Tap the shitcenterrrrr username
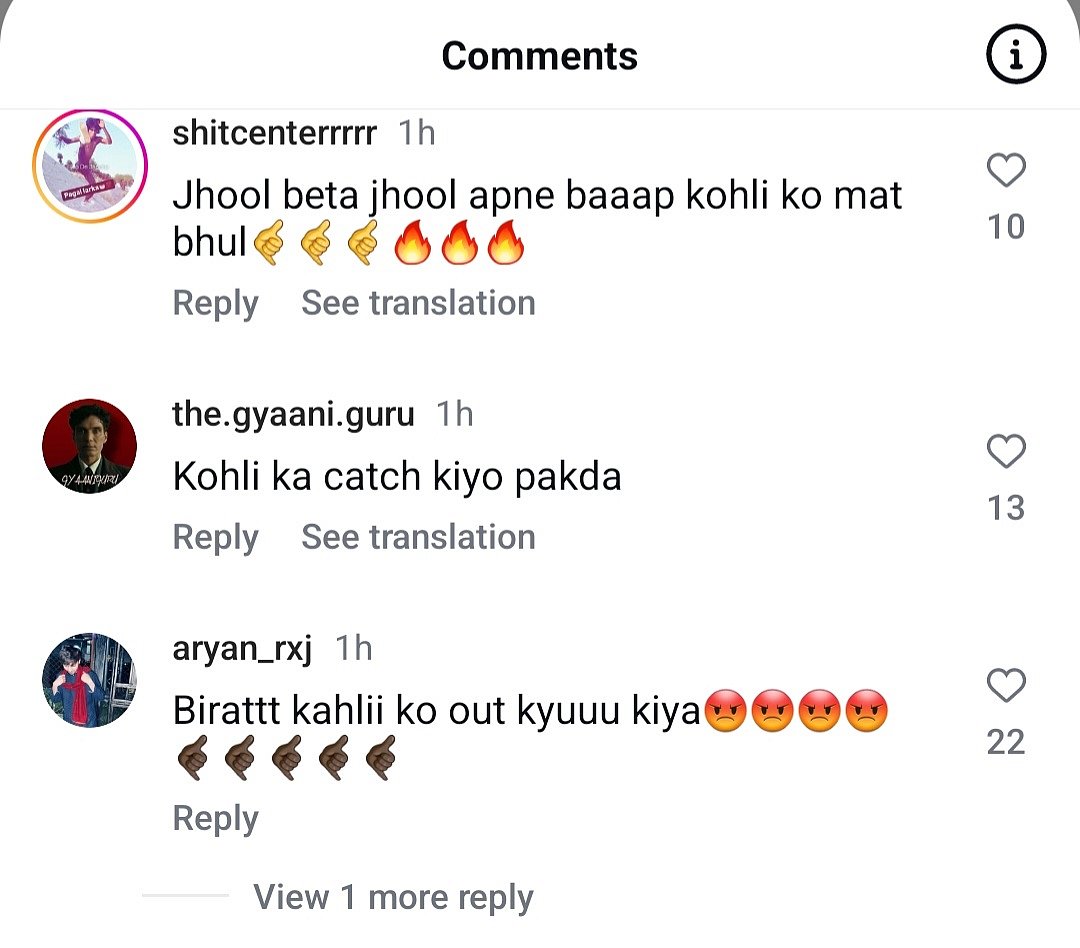Image resolution: width=1080 pixels, height=948 pixels. pyautogui.click(x=274, y=133)
